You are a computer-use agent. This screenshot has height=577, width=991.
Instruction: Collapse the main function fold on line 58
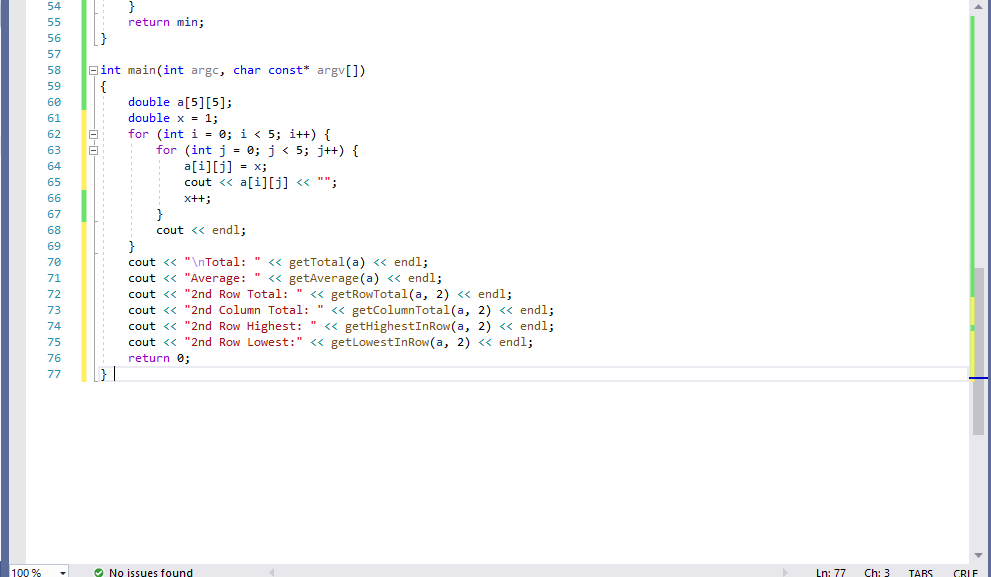coord(92,70)
